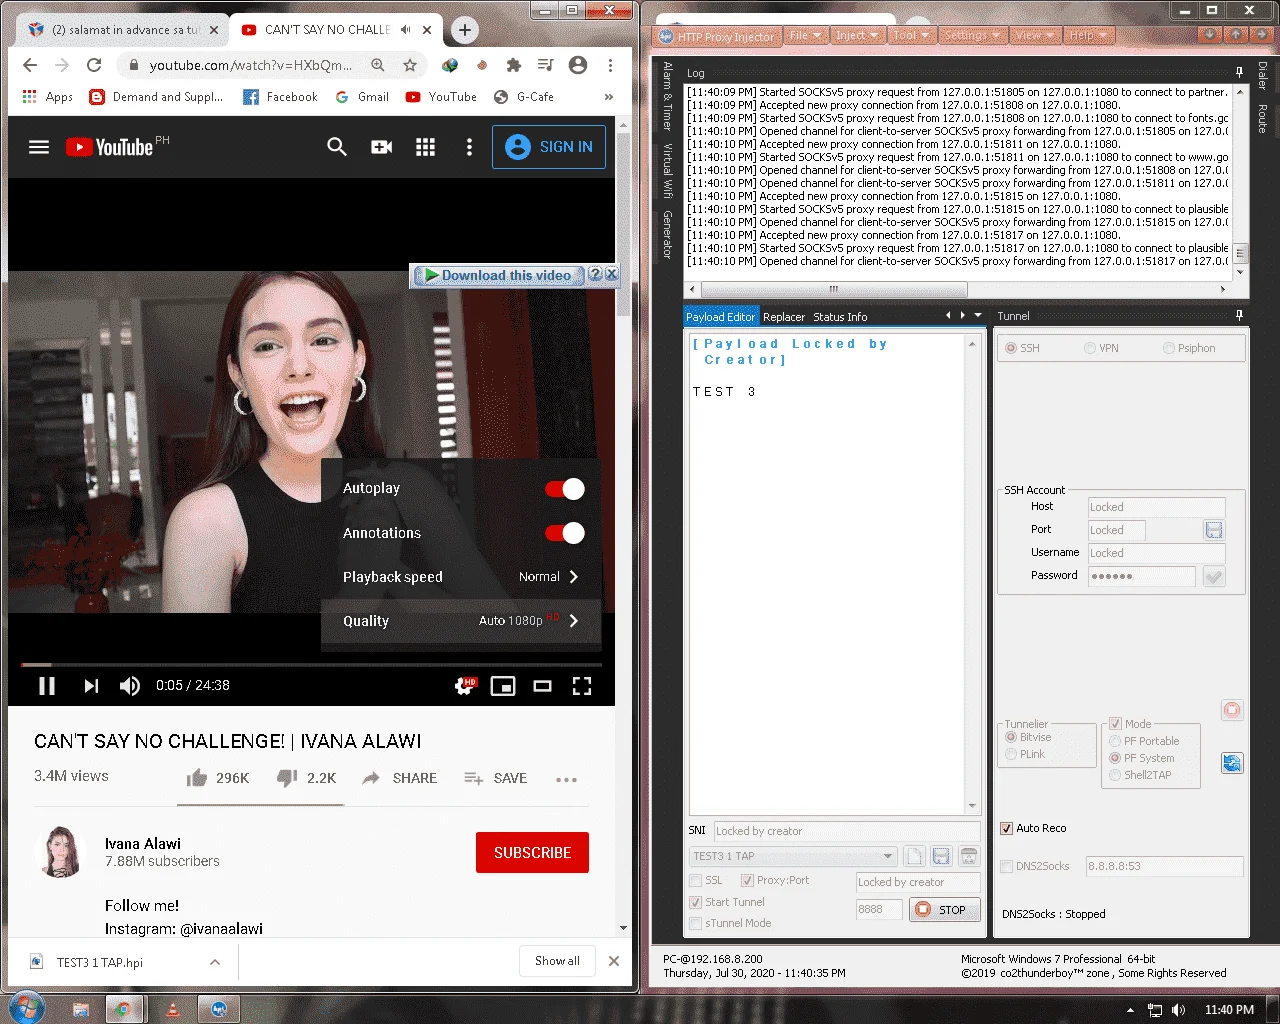This screenshot has height=1024, width=1280.
Task: Mute the YouTube player volume
Action: (130, 686)
